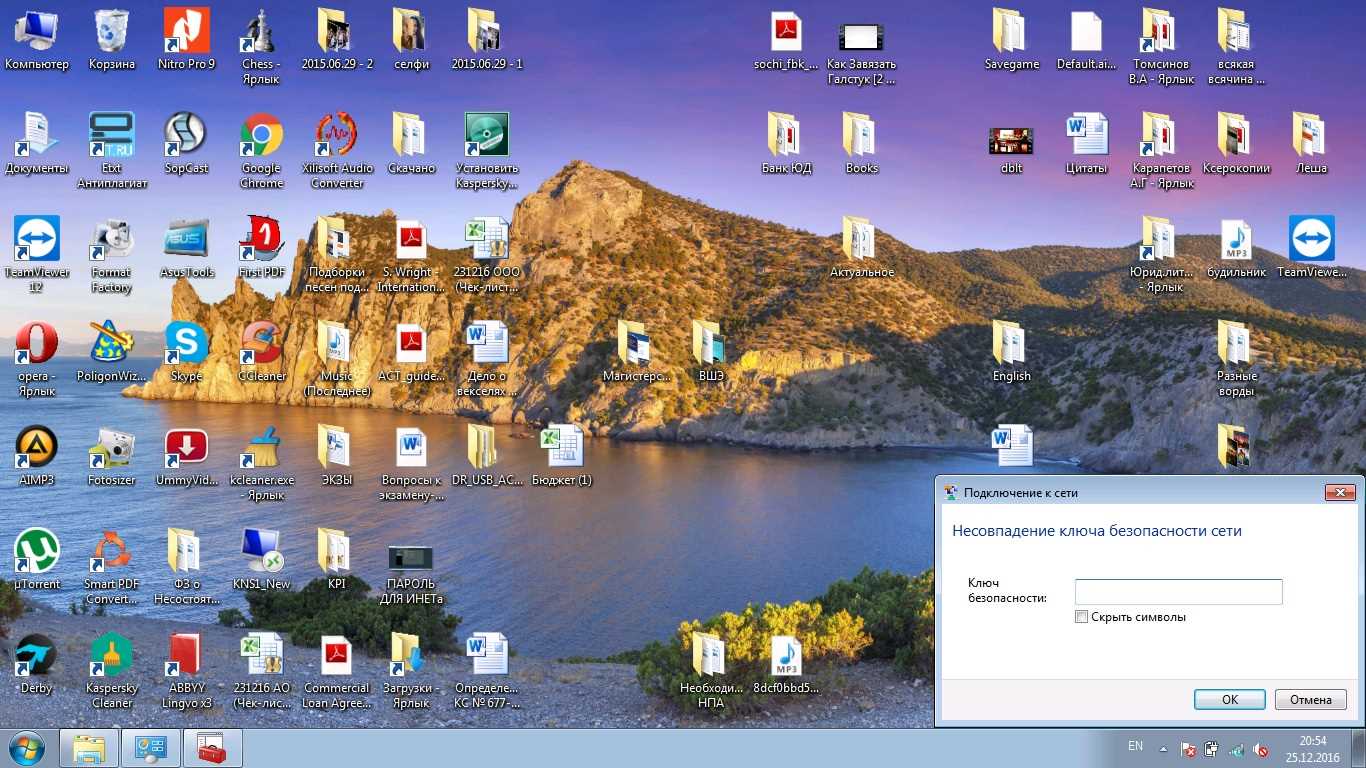Viewport: 1366px width, 768px height.
Task: Show hidden system tray icons
Action: click(1162, 748)
